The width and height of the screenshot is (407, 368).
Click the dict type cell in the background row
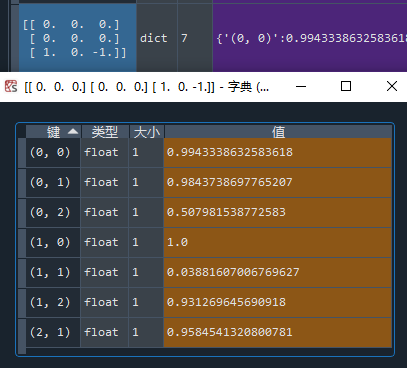click(x=157, y=38)
